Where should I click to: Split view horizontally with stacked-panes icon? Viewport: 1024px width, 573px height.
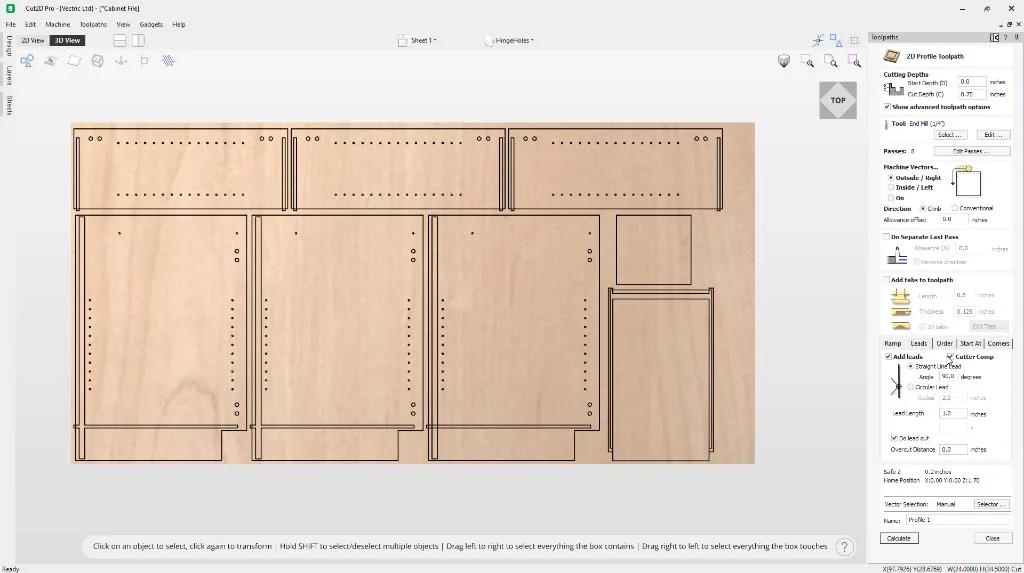coord(120,41)
